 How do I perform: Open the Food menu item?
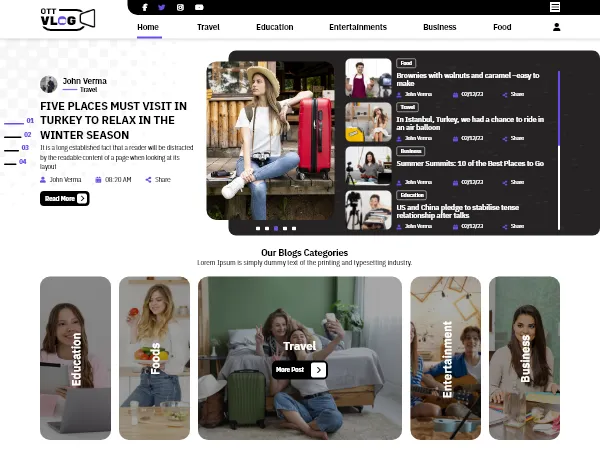502,27
